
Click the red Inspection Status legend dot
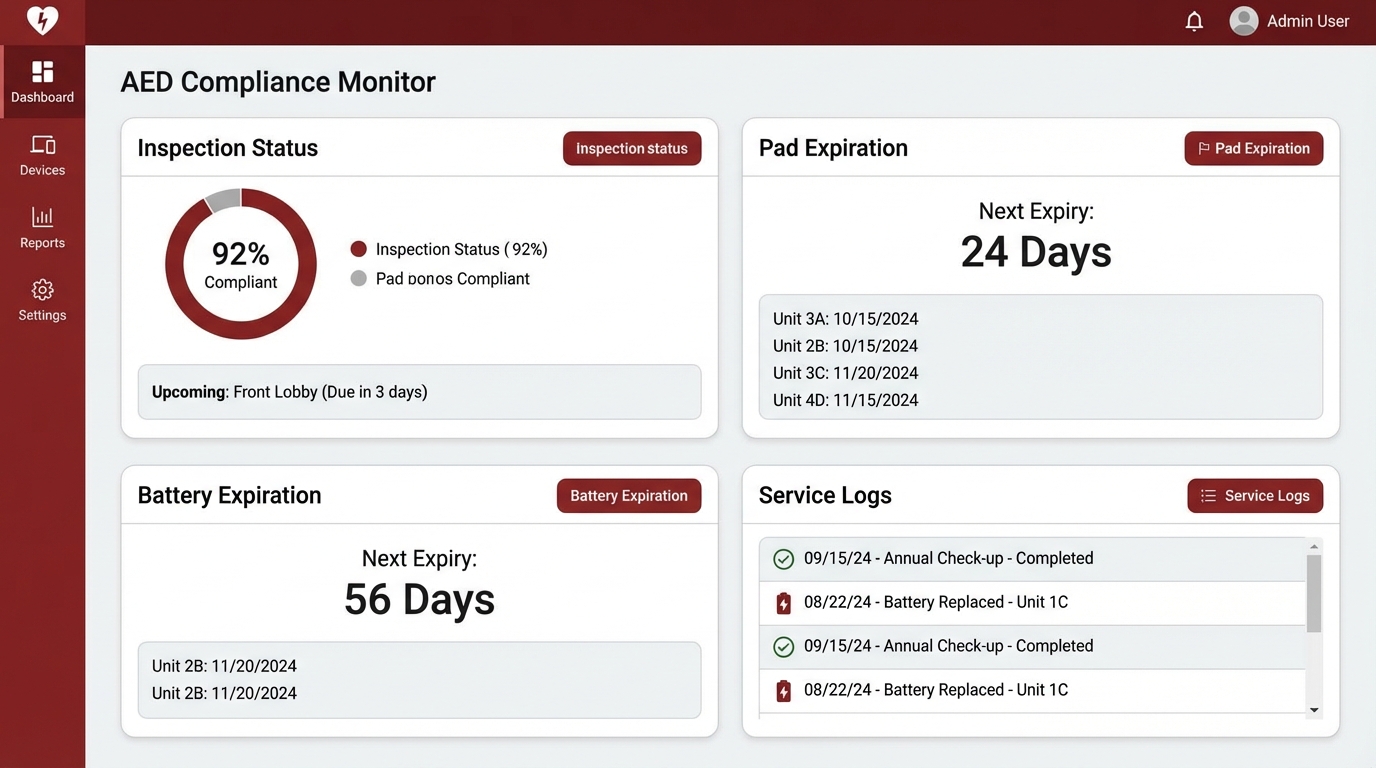point(359,250)
